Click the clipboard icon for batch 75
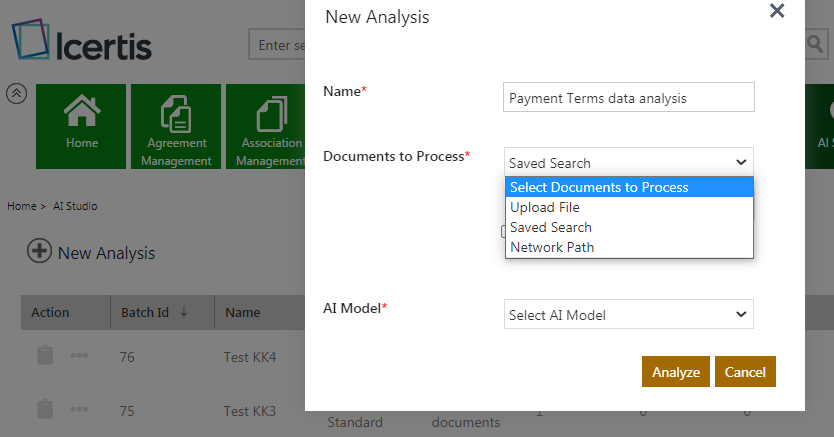 click(45, 410)
